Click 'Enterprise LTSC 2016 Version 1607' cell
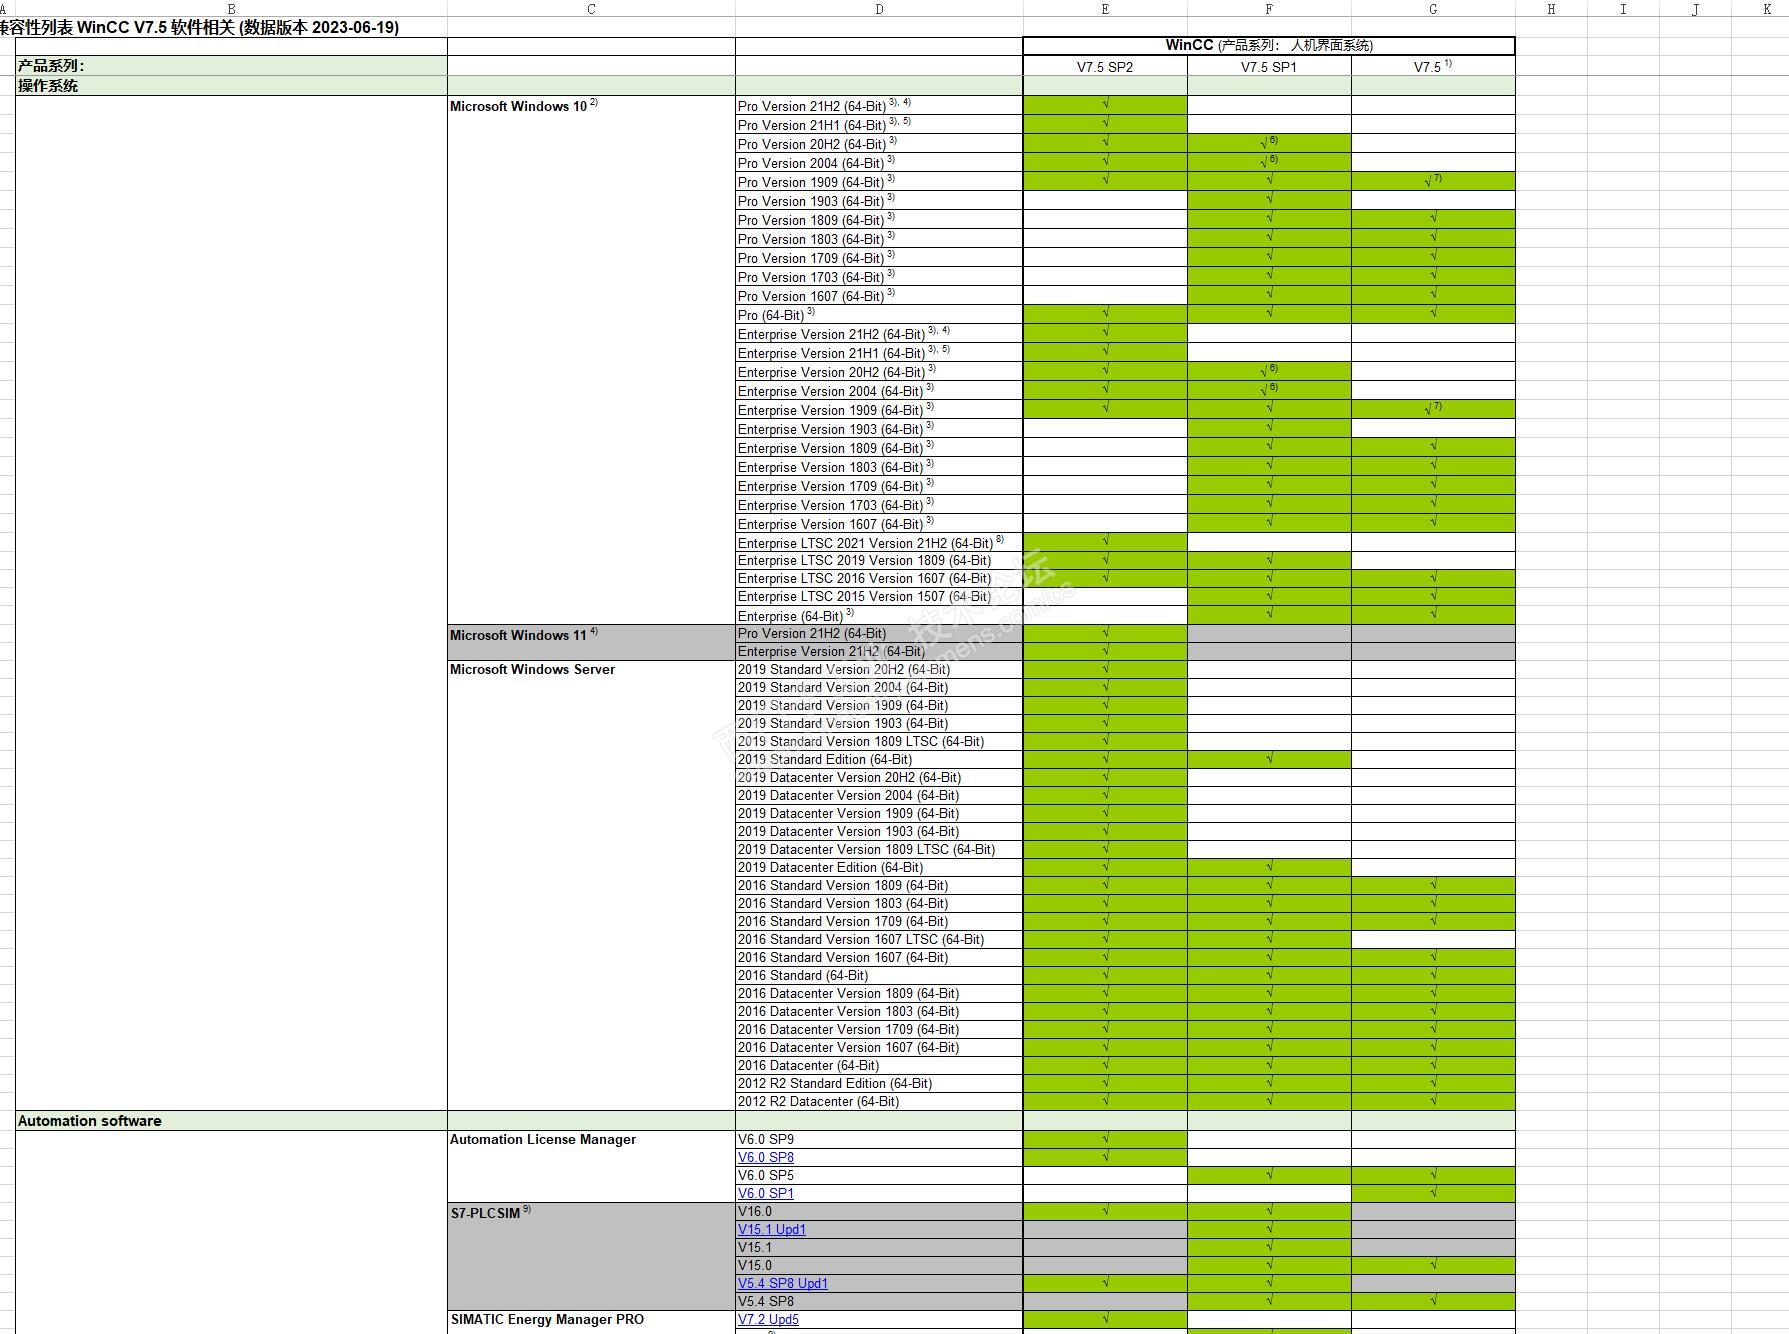 tap(879, 579)
